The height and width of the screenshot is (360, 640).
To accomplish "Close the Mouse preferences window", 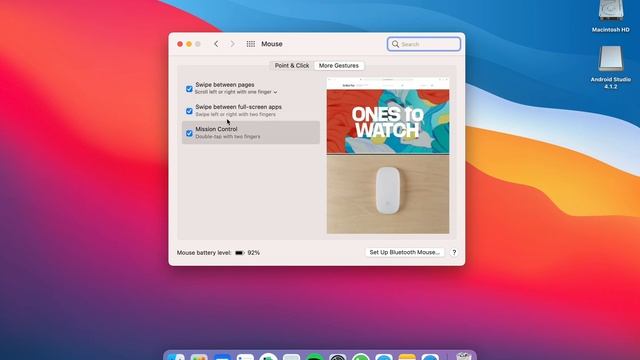I will 180,44.
